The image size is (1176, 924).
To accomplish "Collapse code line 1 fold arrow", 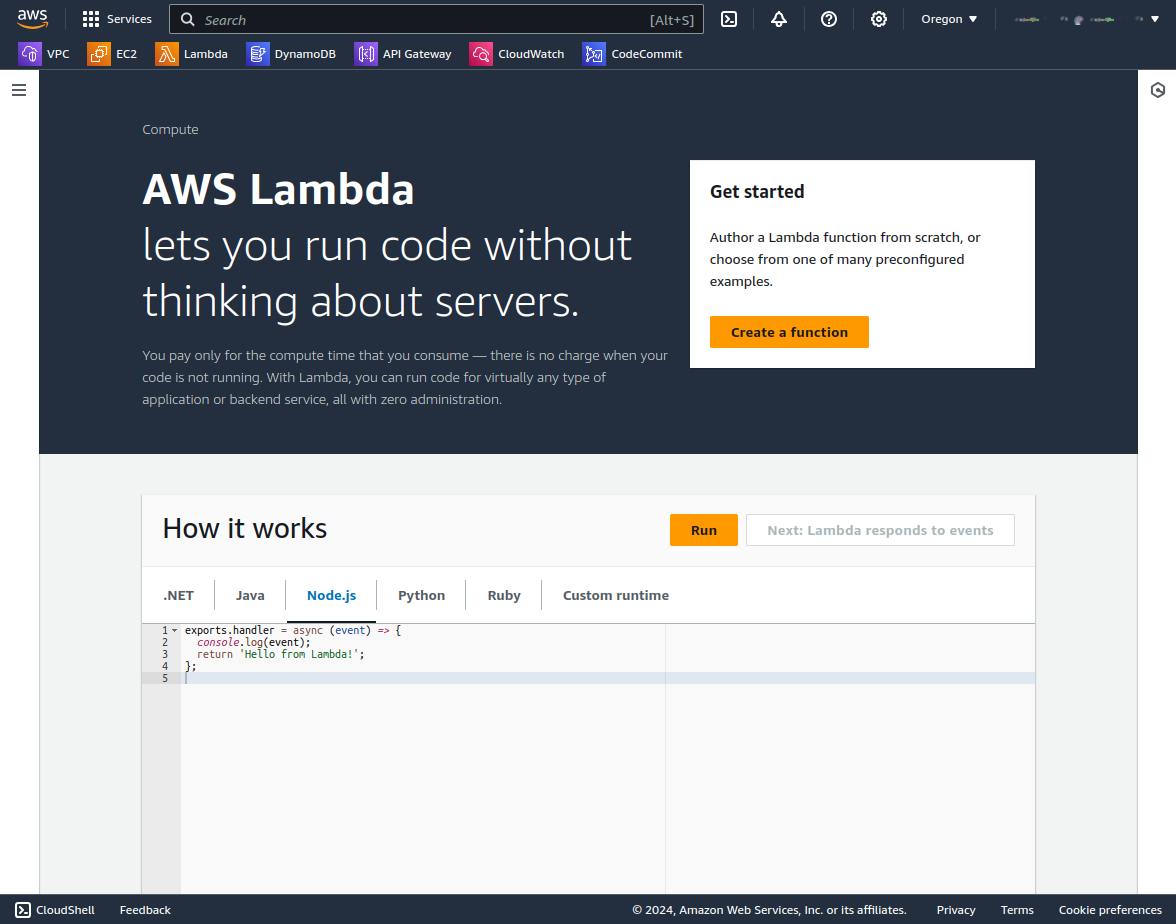I will [x=175, y=631].
